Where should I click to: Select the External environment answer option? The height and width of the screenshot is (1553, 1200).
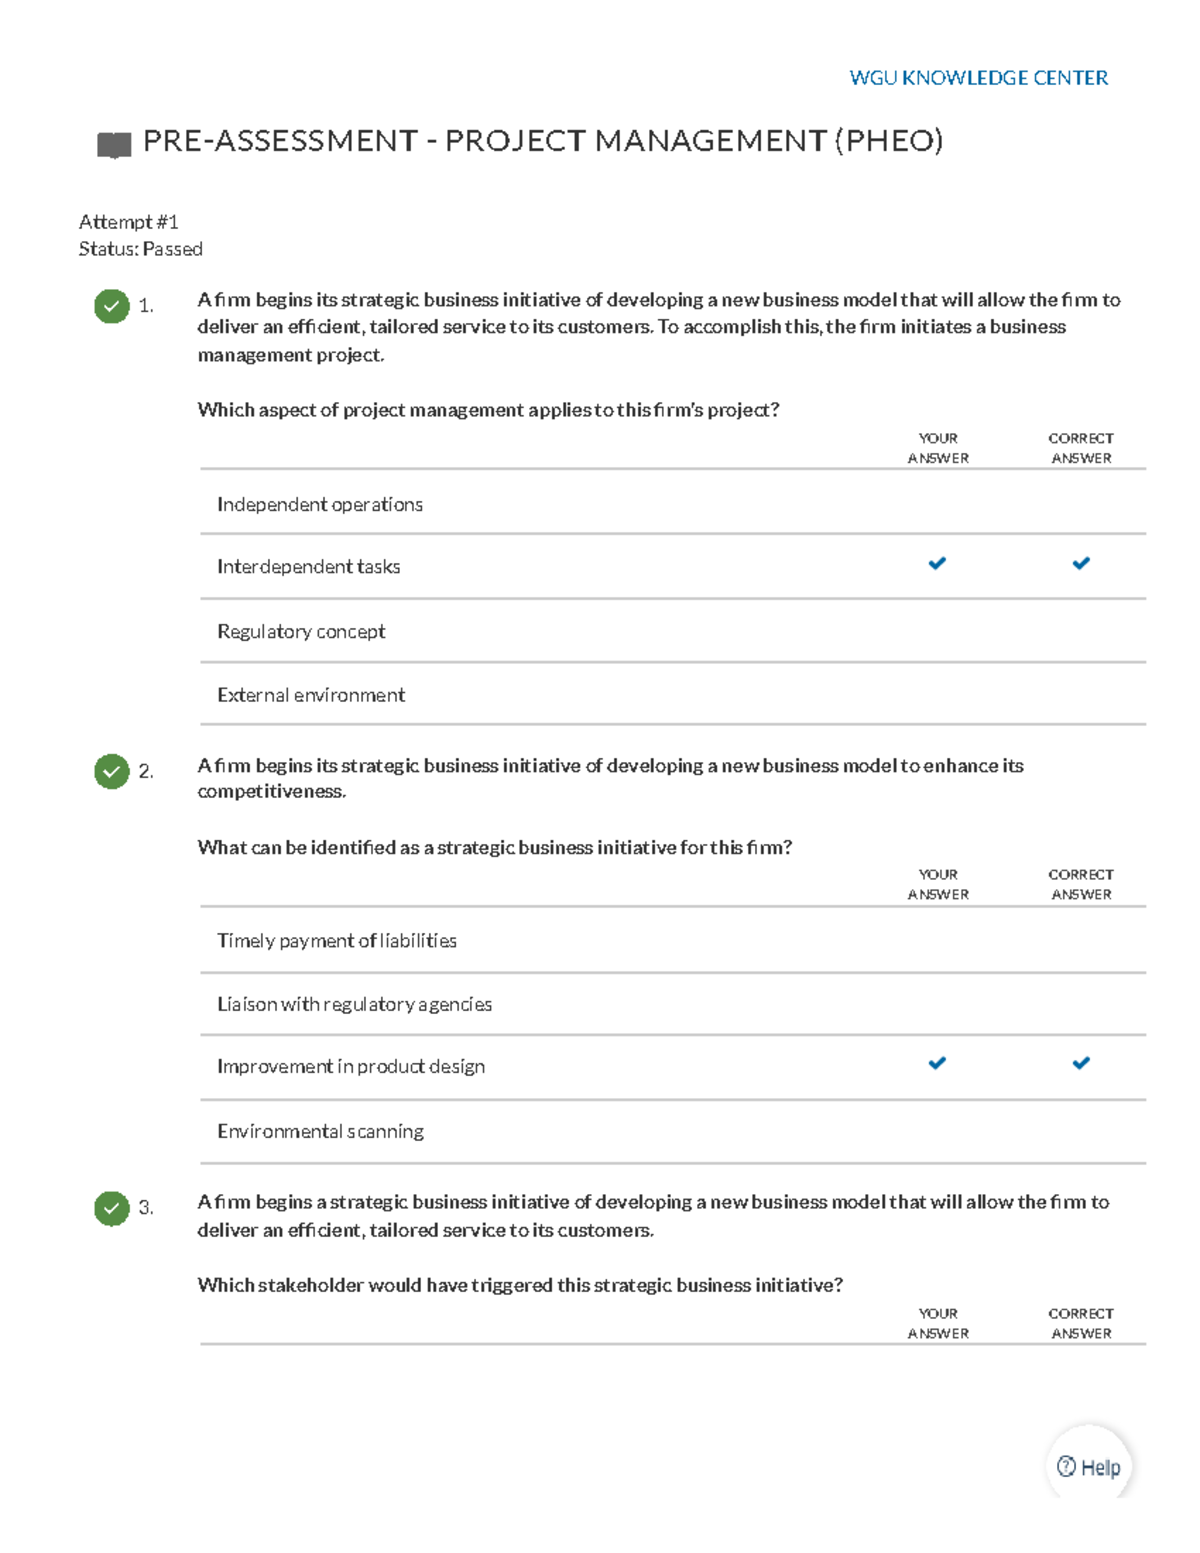click(x=673, y=694)
